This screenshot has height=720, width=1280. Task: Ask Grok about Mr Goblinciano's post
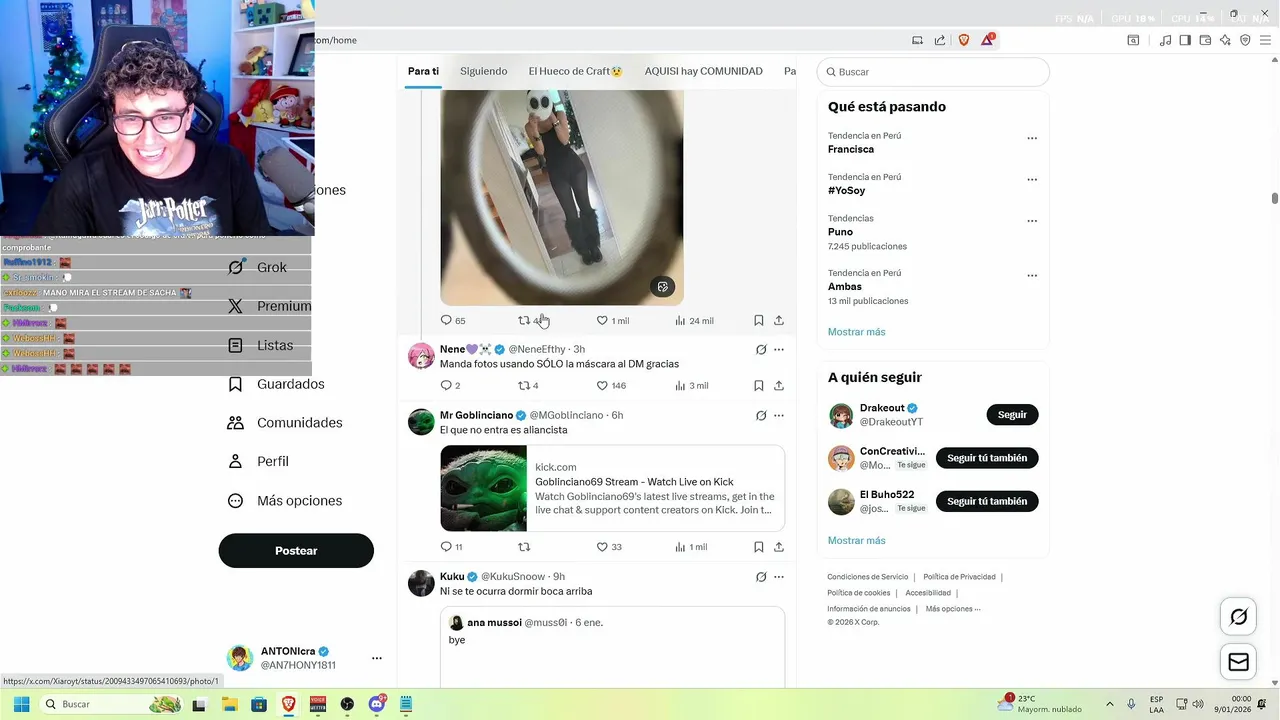(x=761, y=415)
